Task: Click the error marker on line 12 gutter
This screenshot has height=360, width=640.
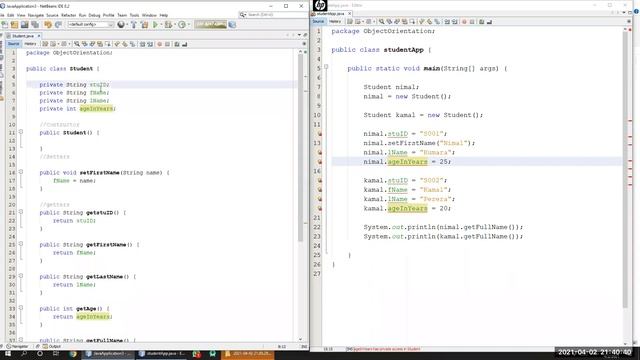Action: pos(320,134)
